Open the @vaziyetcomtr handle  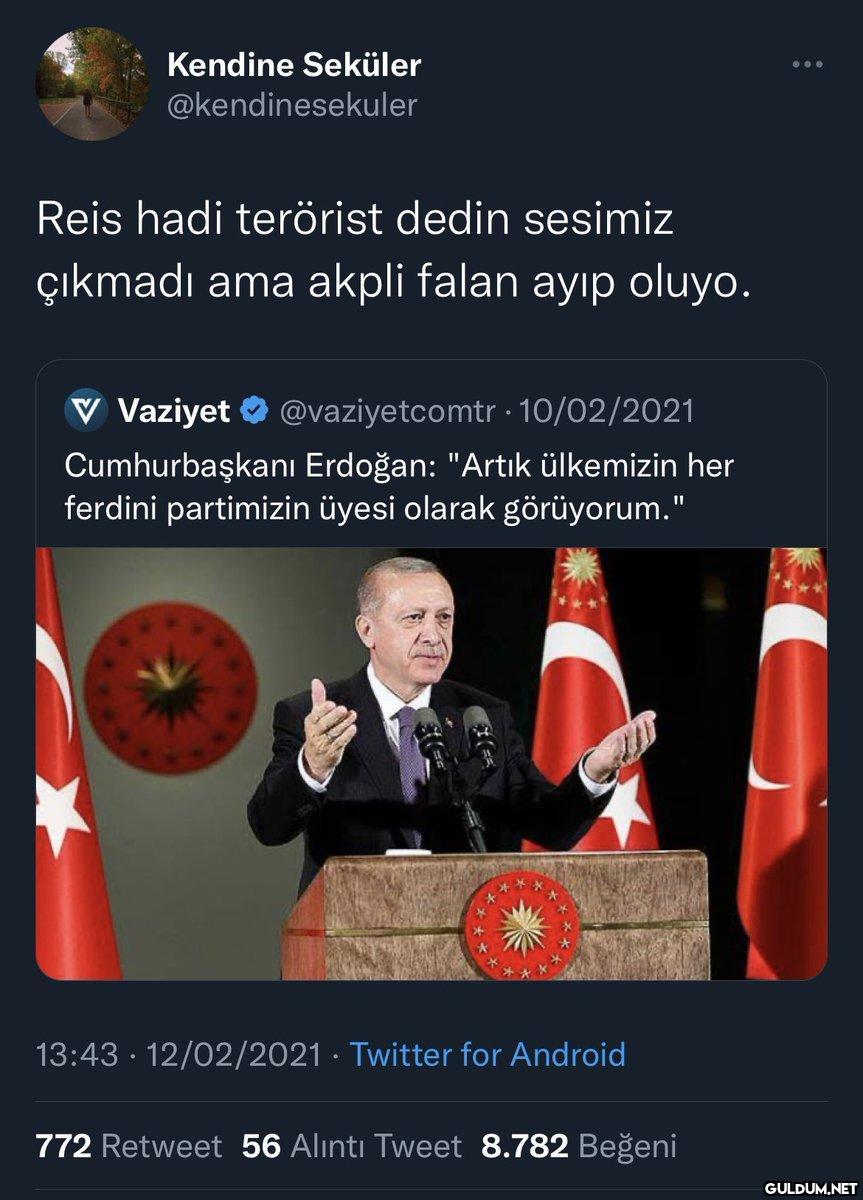pyautogui.click(x=386, y=411)
